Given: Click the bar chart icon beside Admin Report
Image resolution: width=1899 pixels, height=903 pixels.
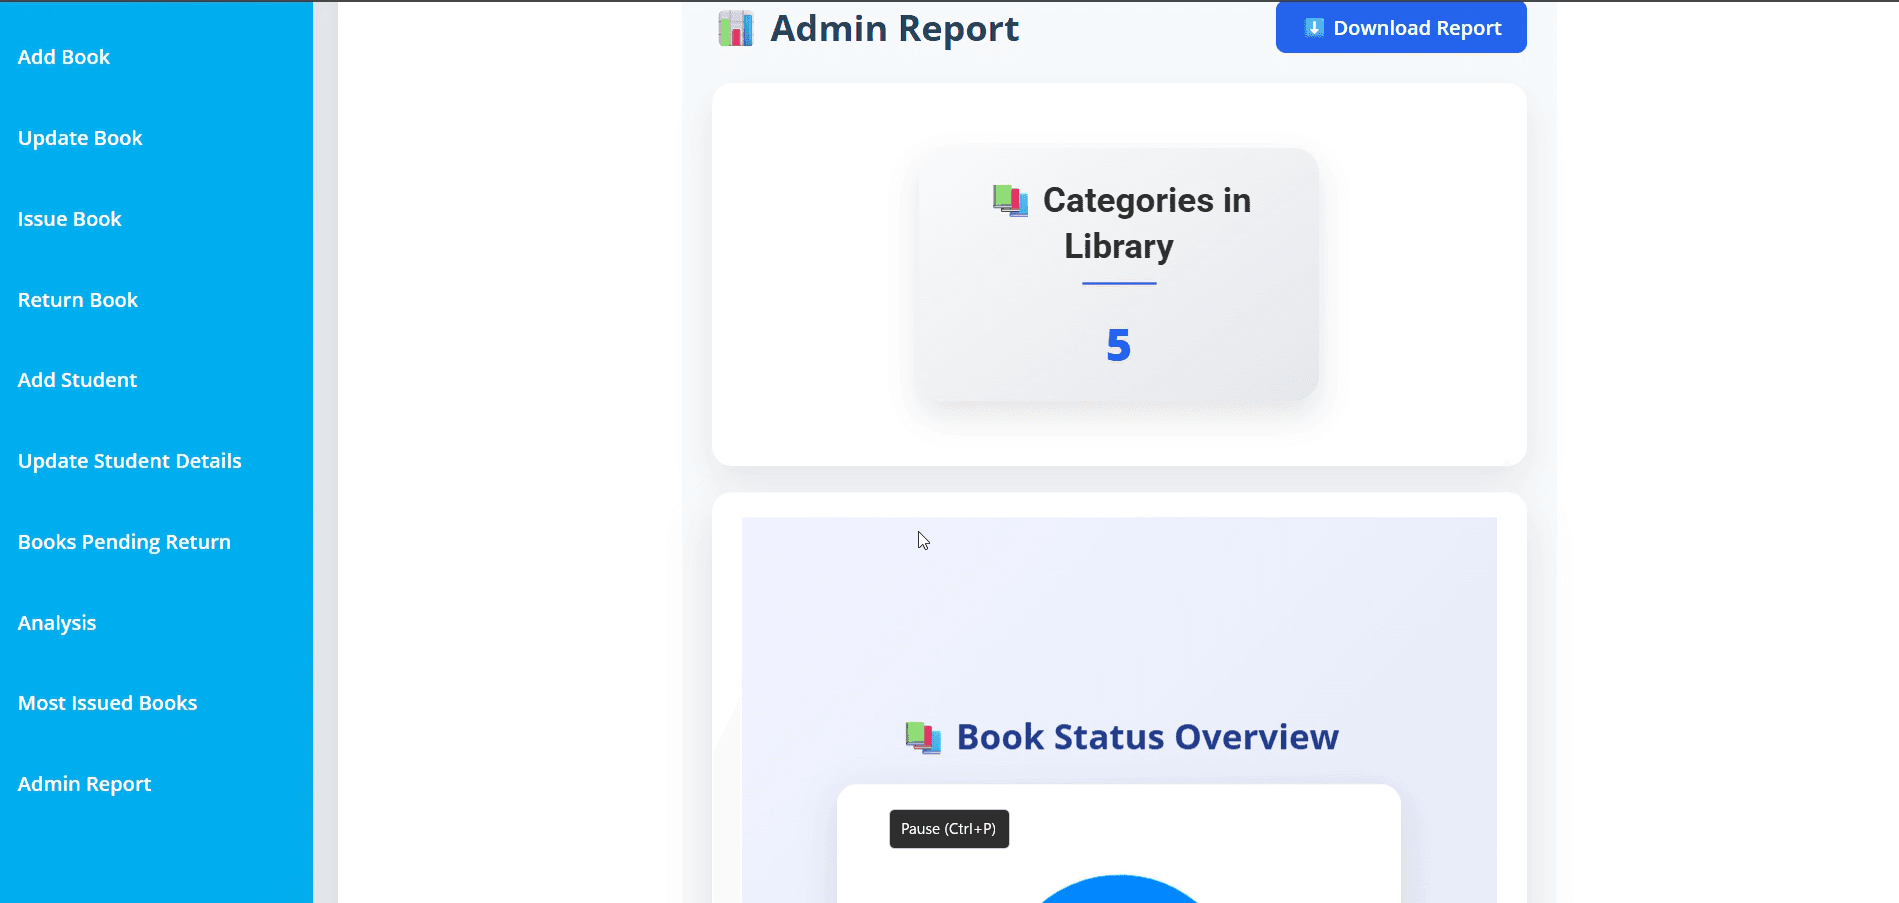Looking at the screenshot, I should click(x=735, y=29).
